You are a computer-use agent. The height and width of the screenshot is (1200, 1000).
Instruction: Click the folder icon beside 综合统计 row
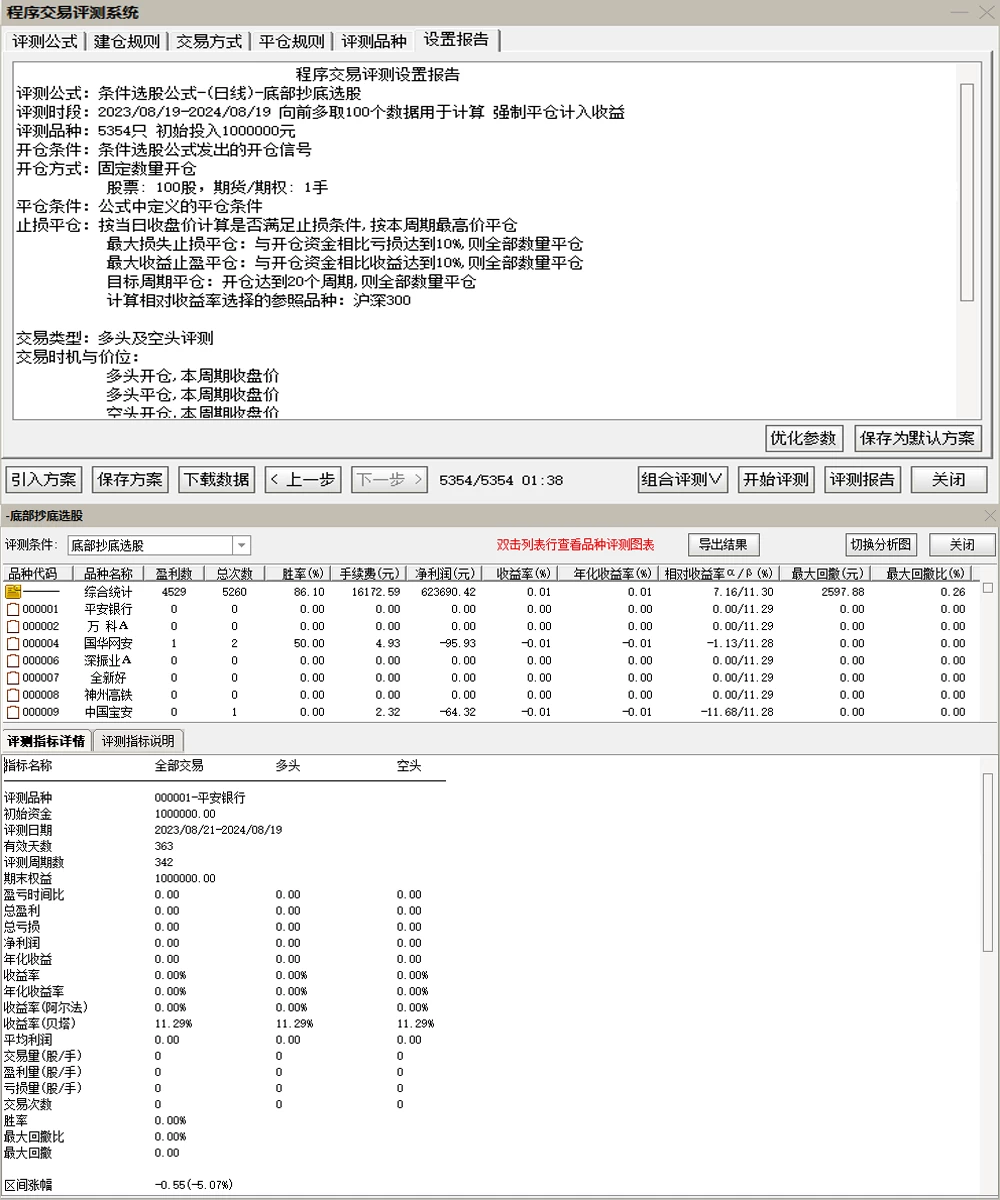click(x=13, y=592)
